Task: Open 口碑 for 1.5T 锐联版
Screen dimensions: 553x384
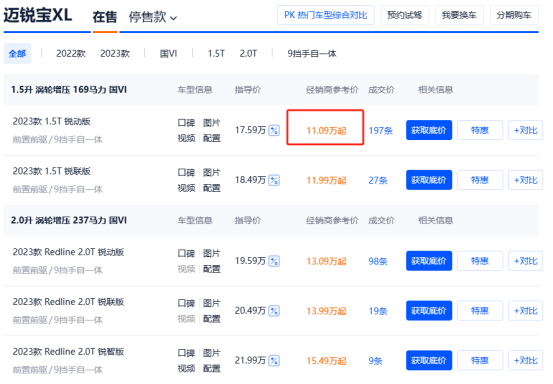Action: tap(186, 172)
